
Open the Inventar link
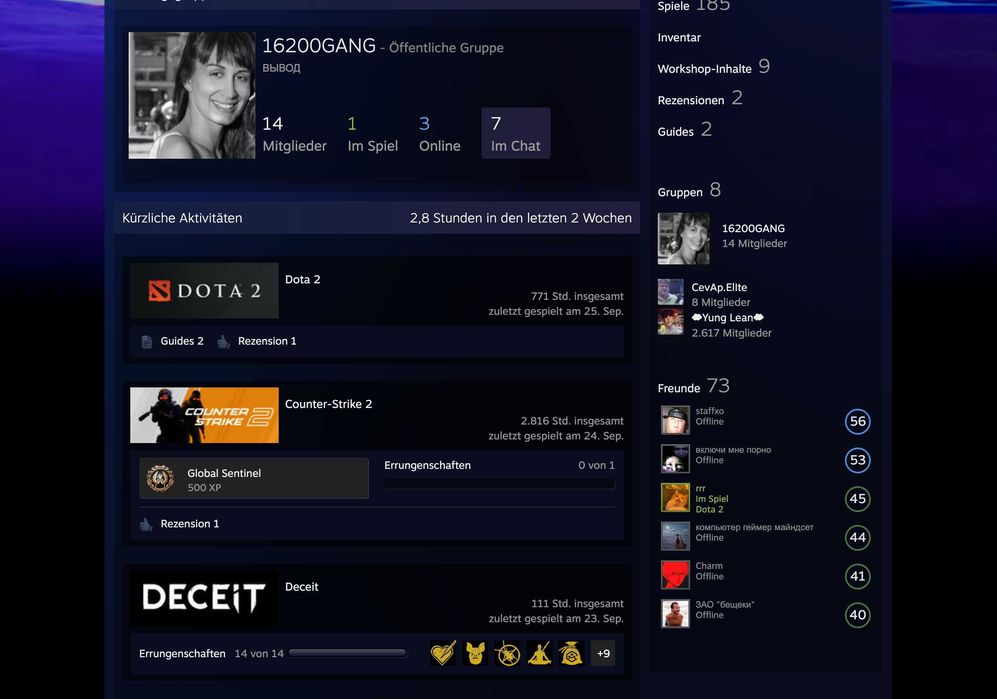point(679,38)
